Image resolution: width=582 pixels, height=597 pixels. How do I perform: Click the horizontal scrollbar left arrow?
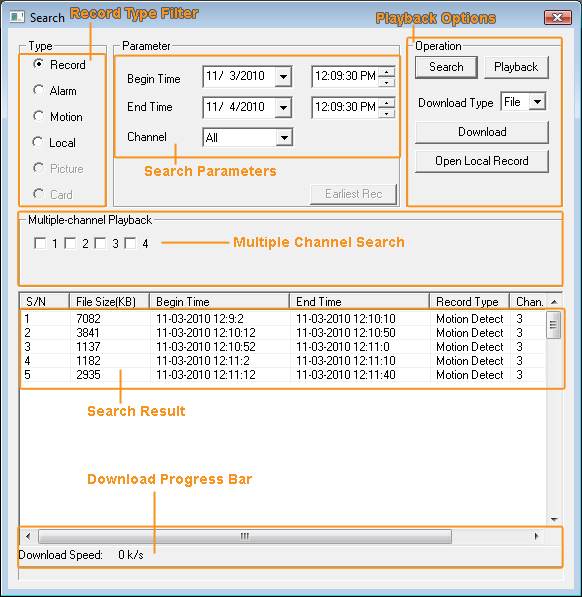tap(28, 536)
